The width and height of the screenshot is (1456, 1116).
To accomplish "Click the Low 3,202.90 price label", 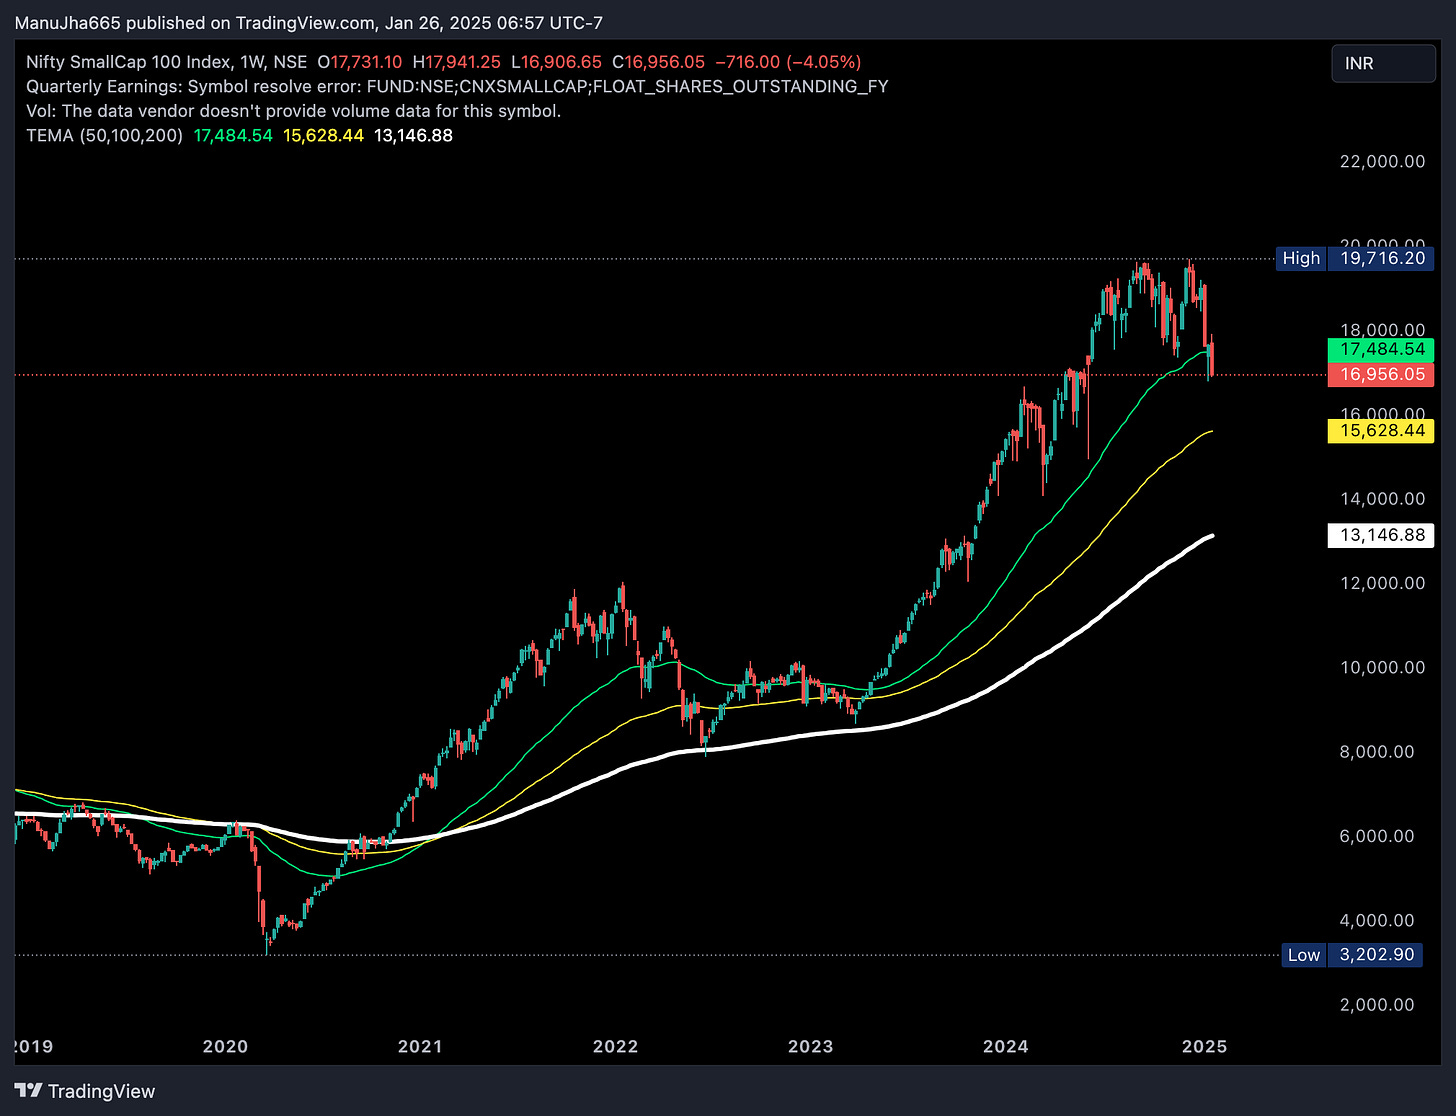I will click(x=1352, y=955).
